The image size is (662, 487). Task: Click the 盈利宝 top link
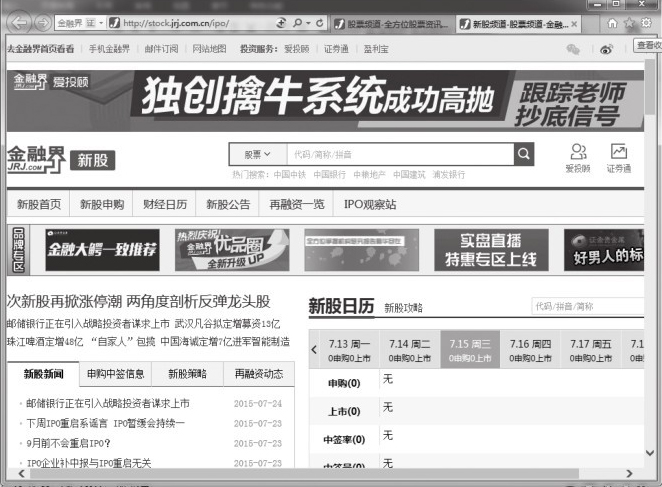click(x=376, y=49)
